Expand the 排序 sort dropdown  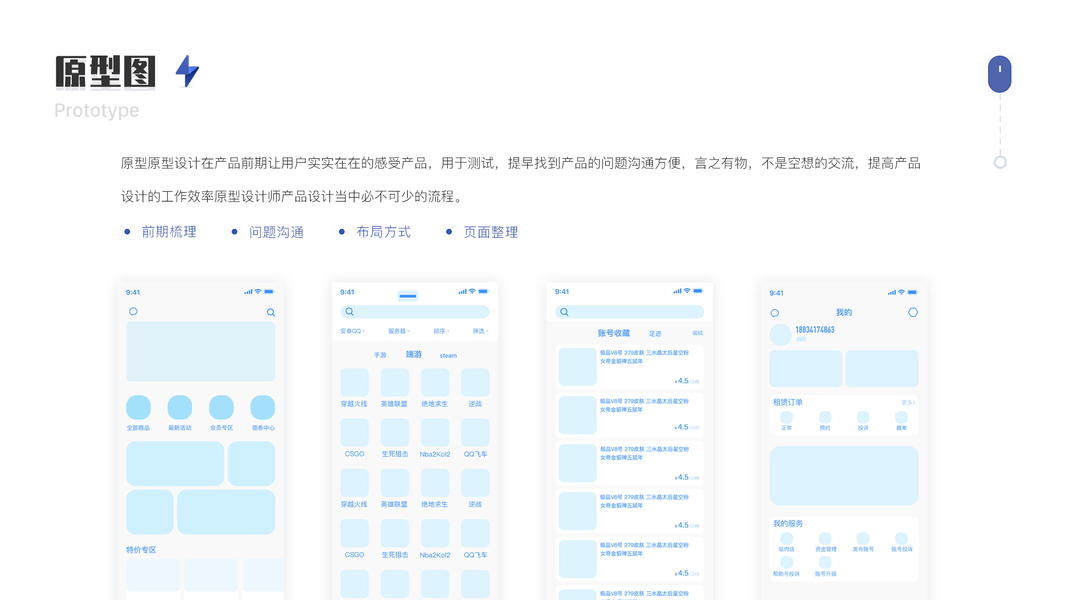[x=441, y=331]
